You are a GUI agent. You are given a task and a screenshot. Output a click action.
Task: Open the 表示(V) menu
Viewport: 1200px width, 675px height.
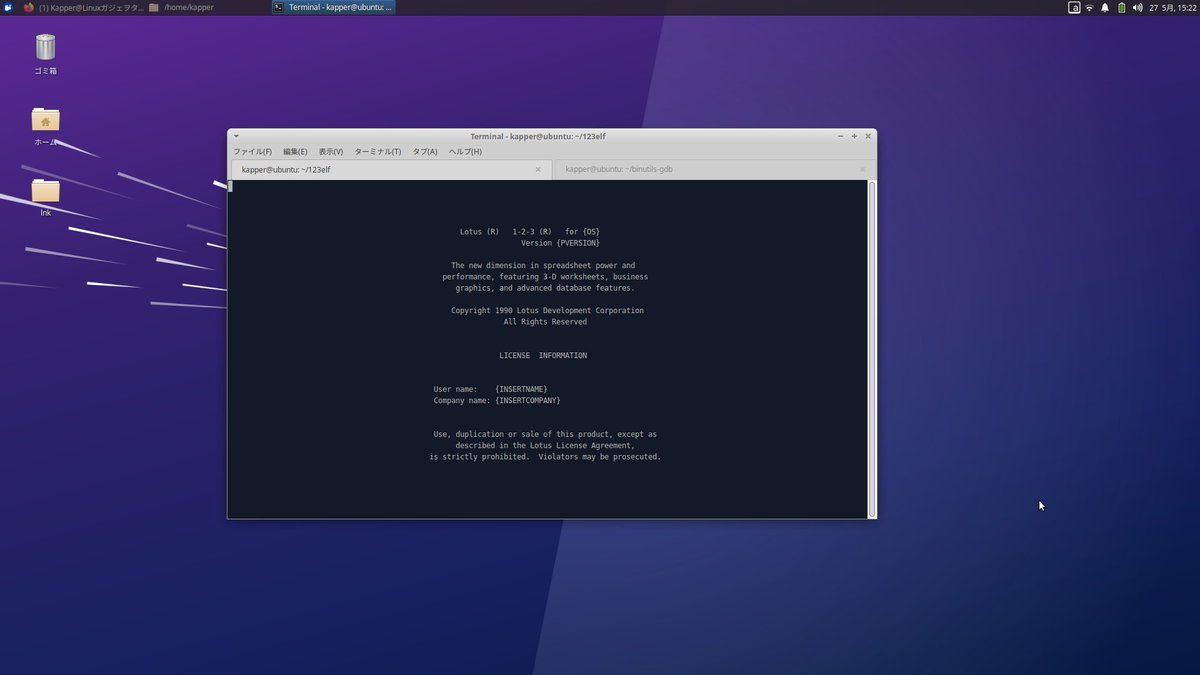tap(330, 152)
